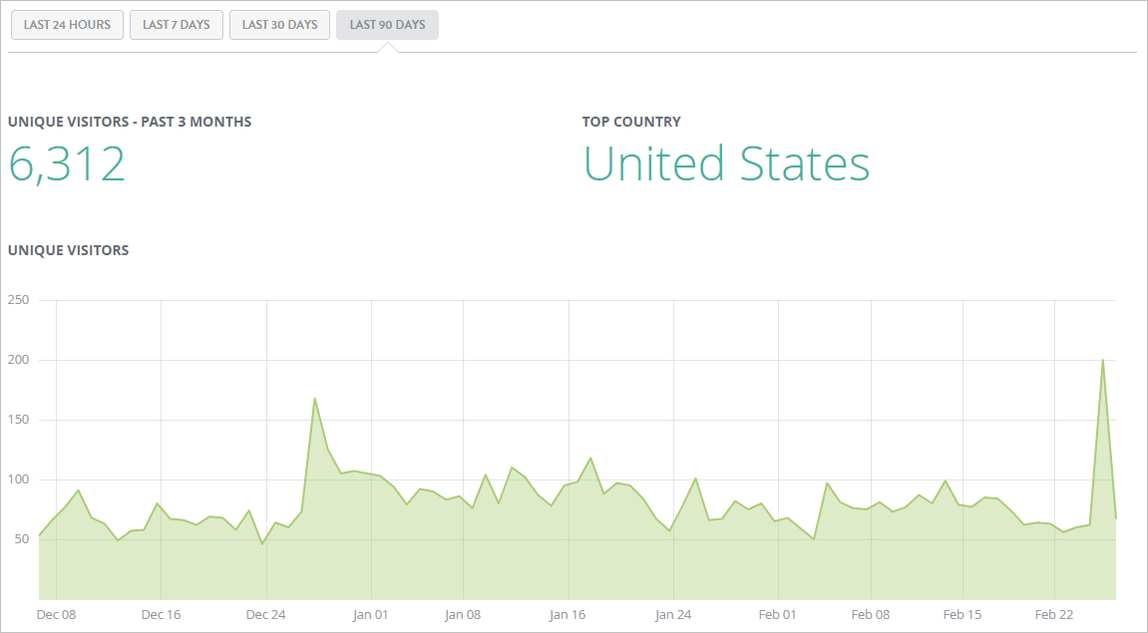This screenshot has height=633, width=1148.
Task: Select the Dec 16 axis label
Action: click(161, 615)
